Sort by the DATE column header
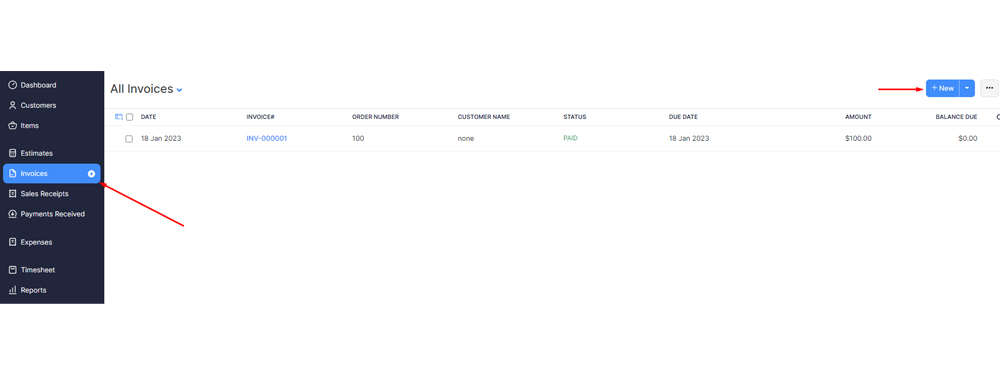1000x381 pixels. pos(149,117)
